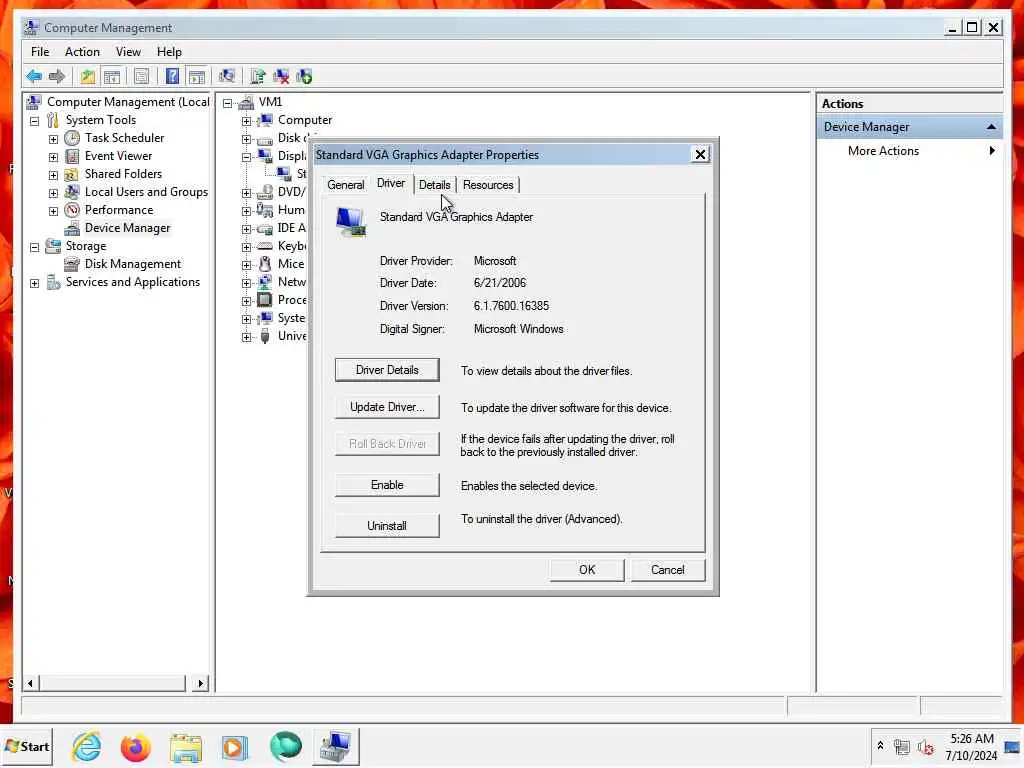The height and width of the screenshot is (768, 1024).
Task: Select Services and Applications node
Action: 133,281
